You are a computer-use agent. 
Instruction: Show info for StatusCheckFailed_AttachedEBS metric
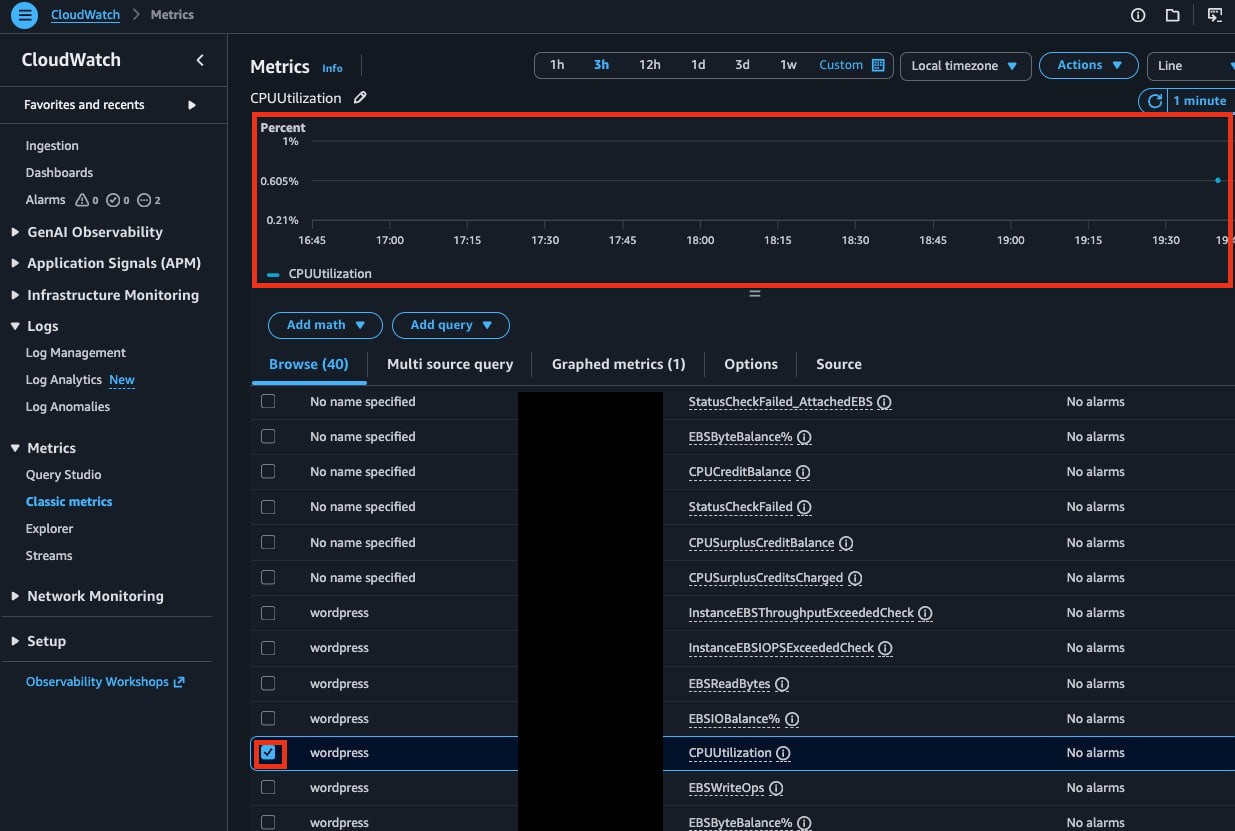885,402
